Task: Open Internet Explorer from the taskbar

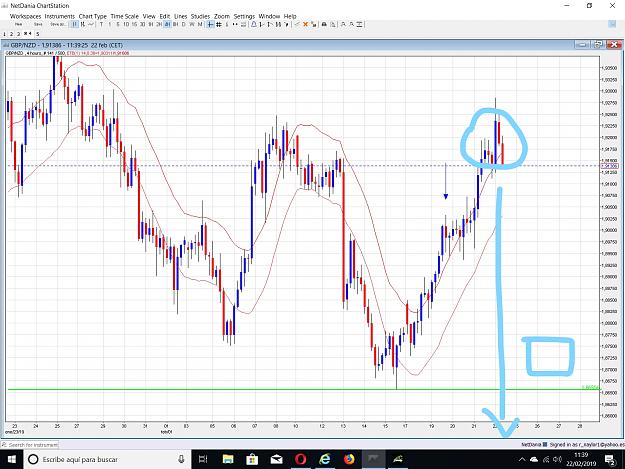Action: (x=325, y=459)
